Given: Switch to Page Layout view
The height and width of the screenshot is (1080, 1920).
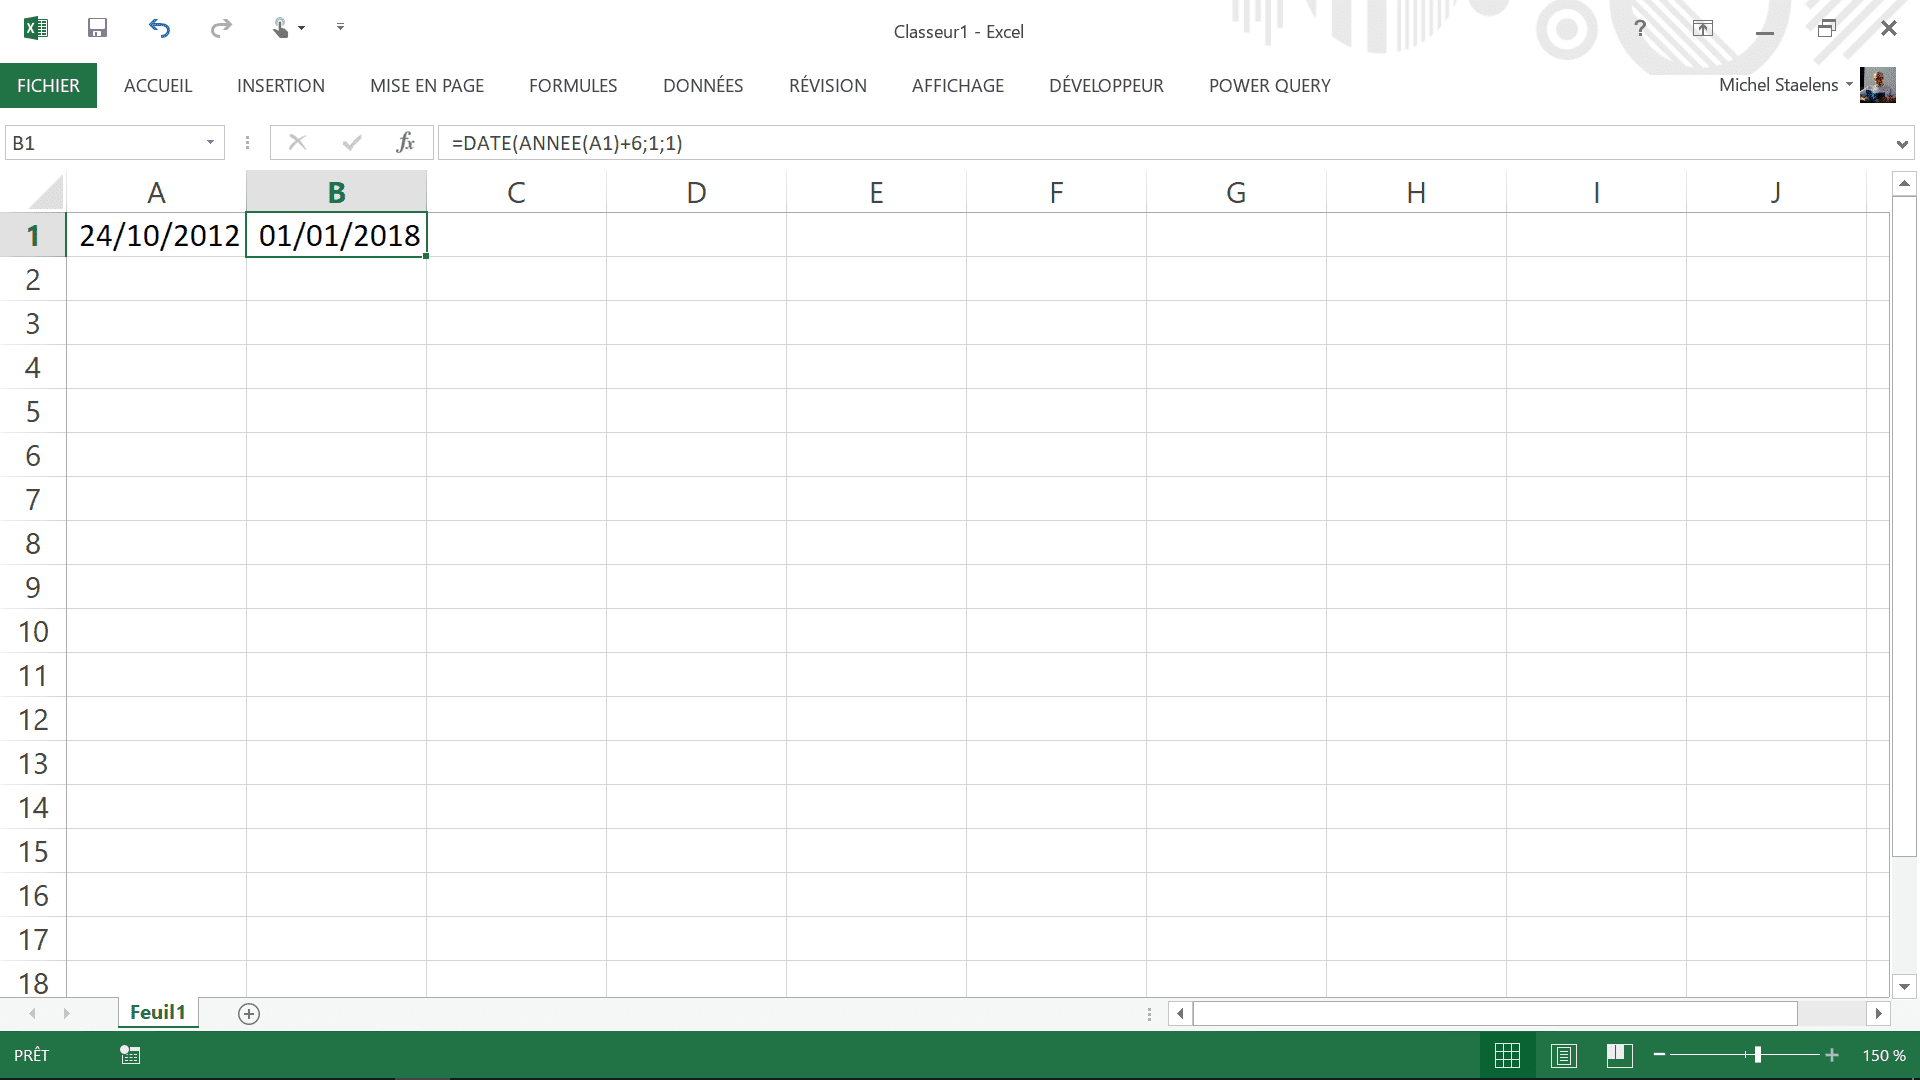Looking at the screenshot, I should pyautogui.click(x=1564, y=1055).
